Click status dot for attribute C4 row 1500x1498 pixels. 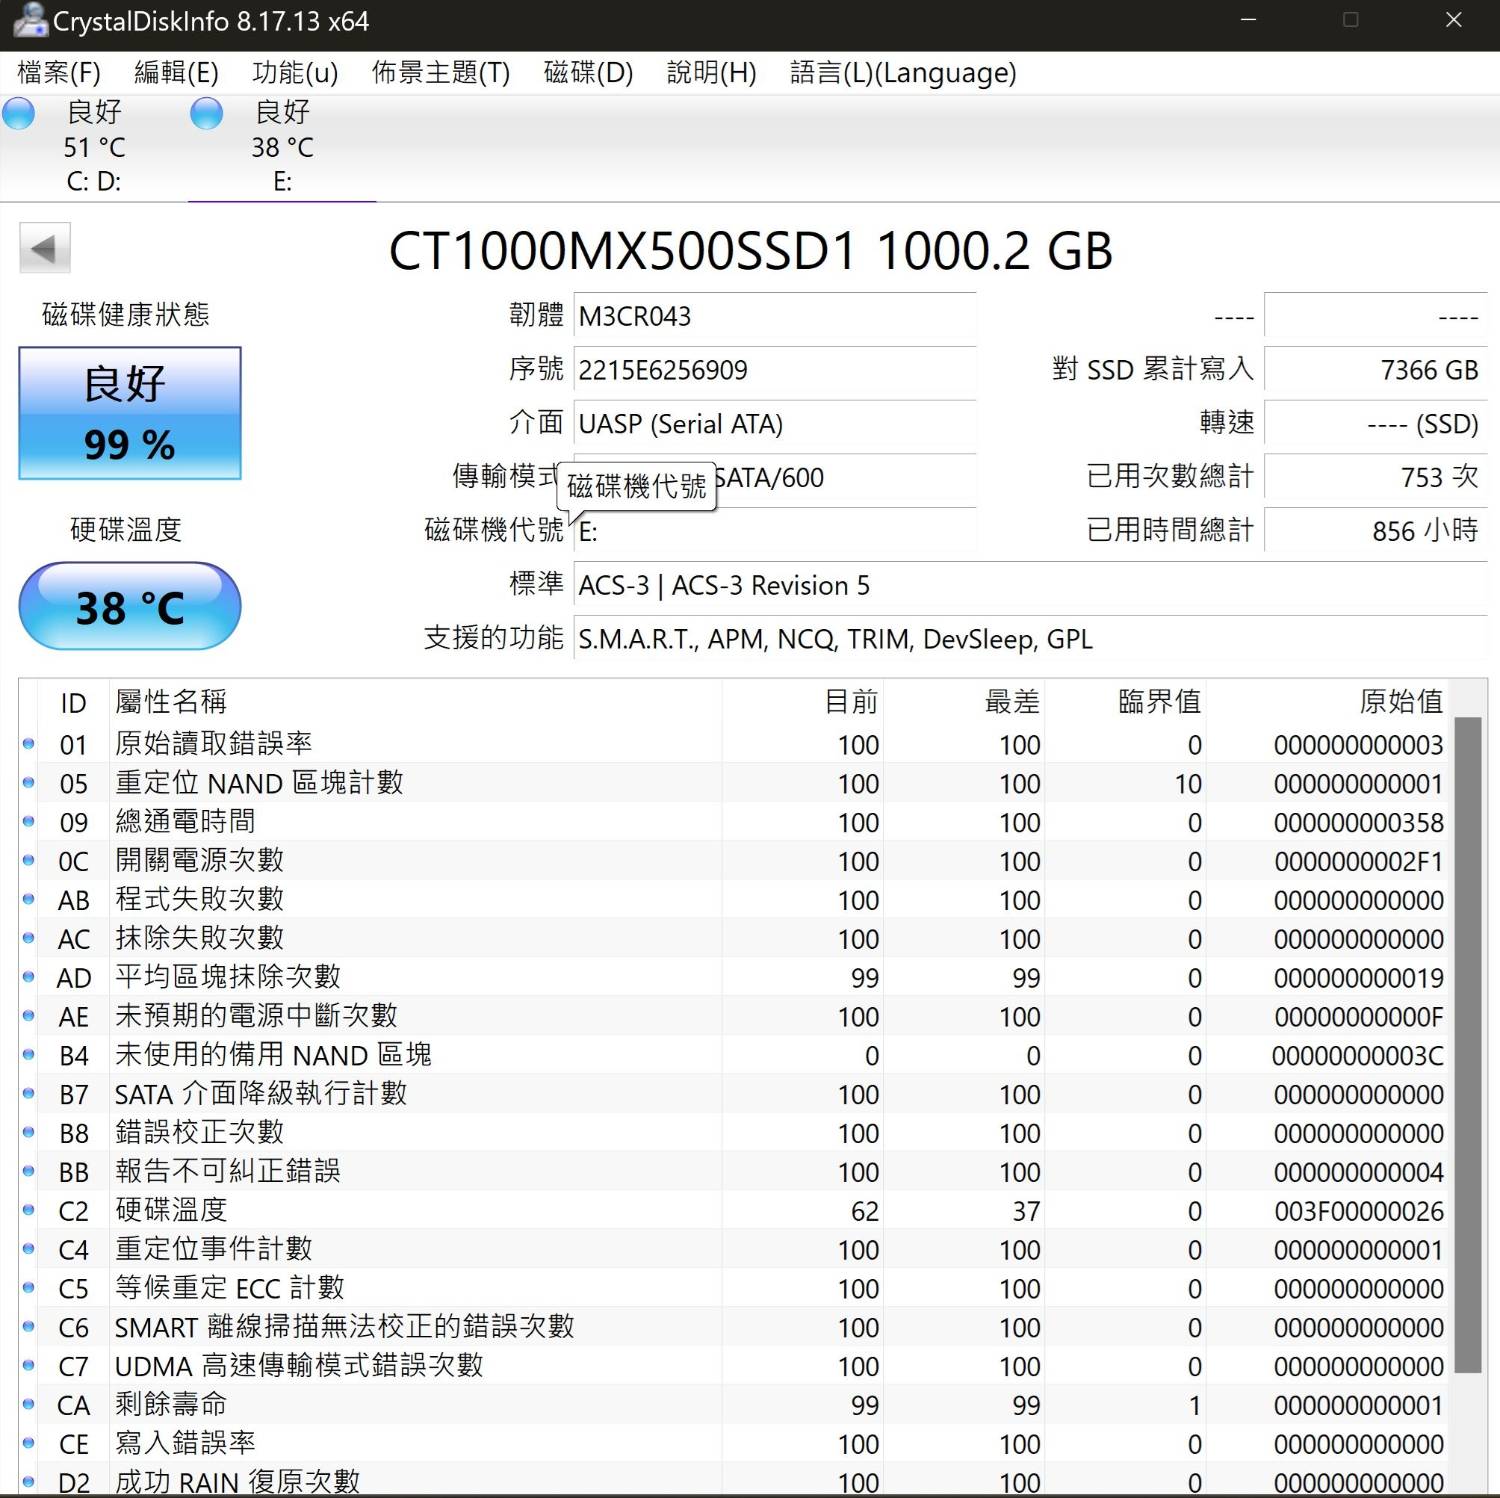[x=28, y=1249]
